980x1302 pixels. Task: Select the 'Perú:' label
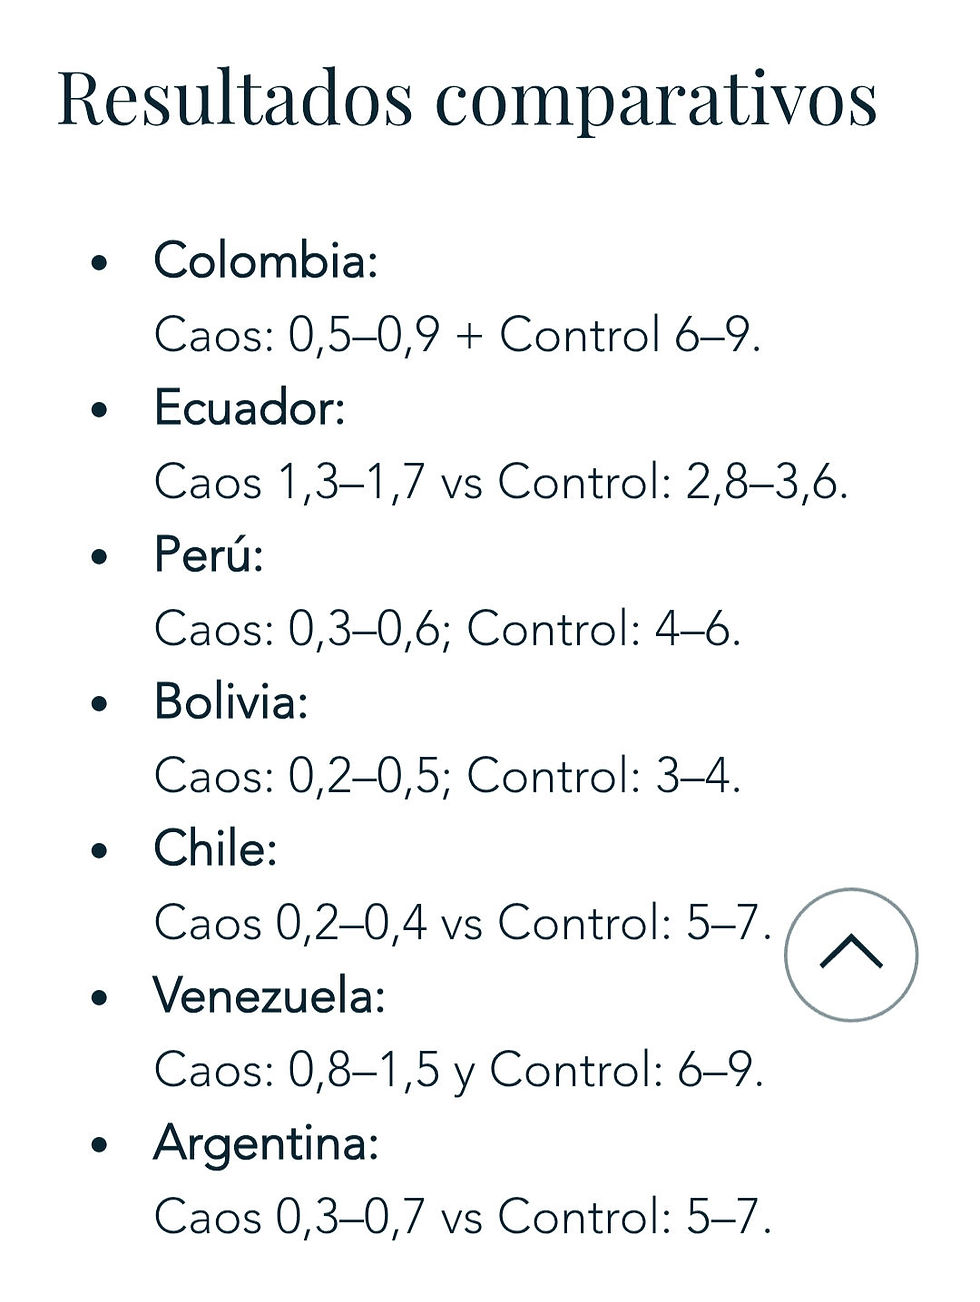pos(208,555)
